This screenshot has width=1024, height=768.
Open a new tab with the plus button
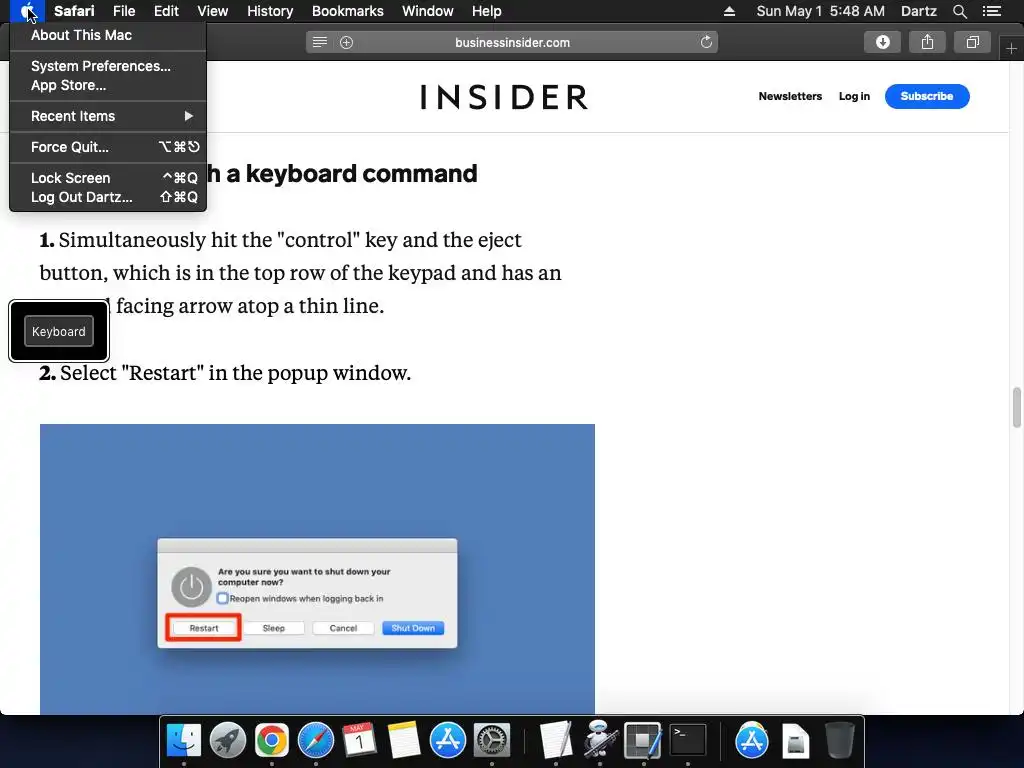click(1011, 48)
